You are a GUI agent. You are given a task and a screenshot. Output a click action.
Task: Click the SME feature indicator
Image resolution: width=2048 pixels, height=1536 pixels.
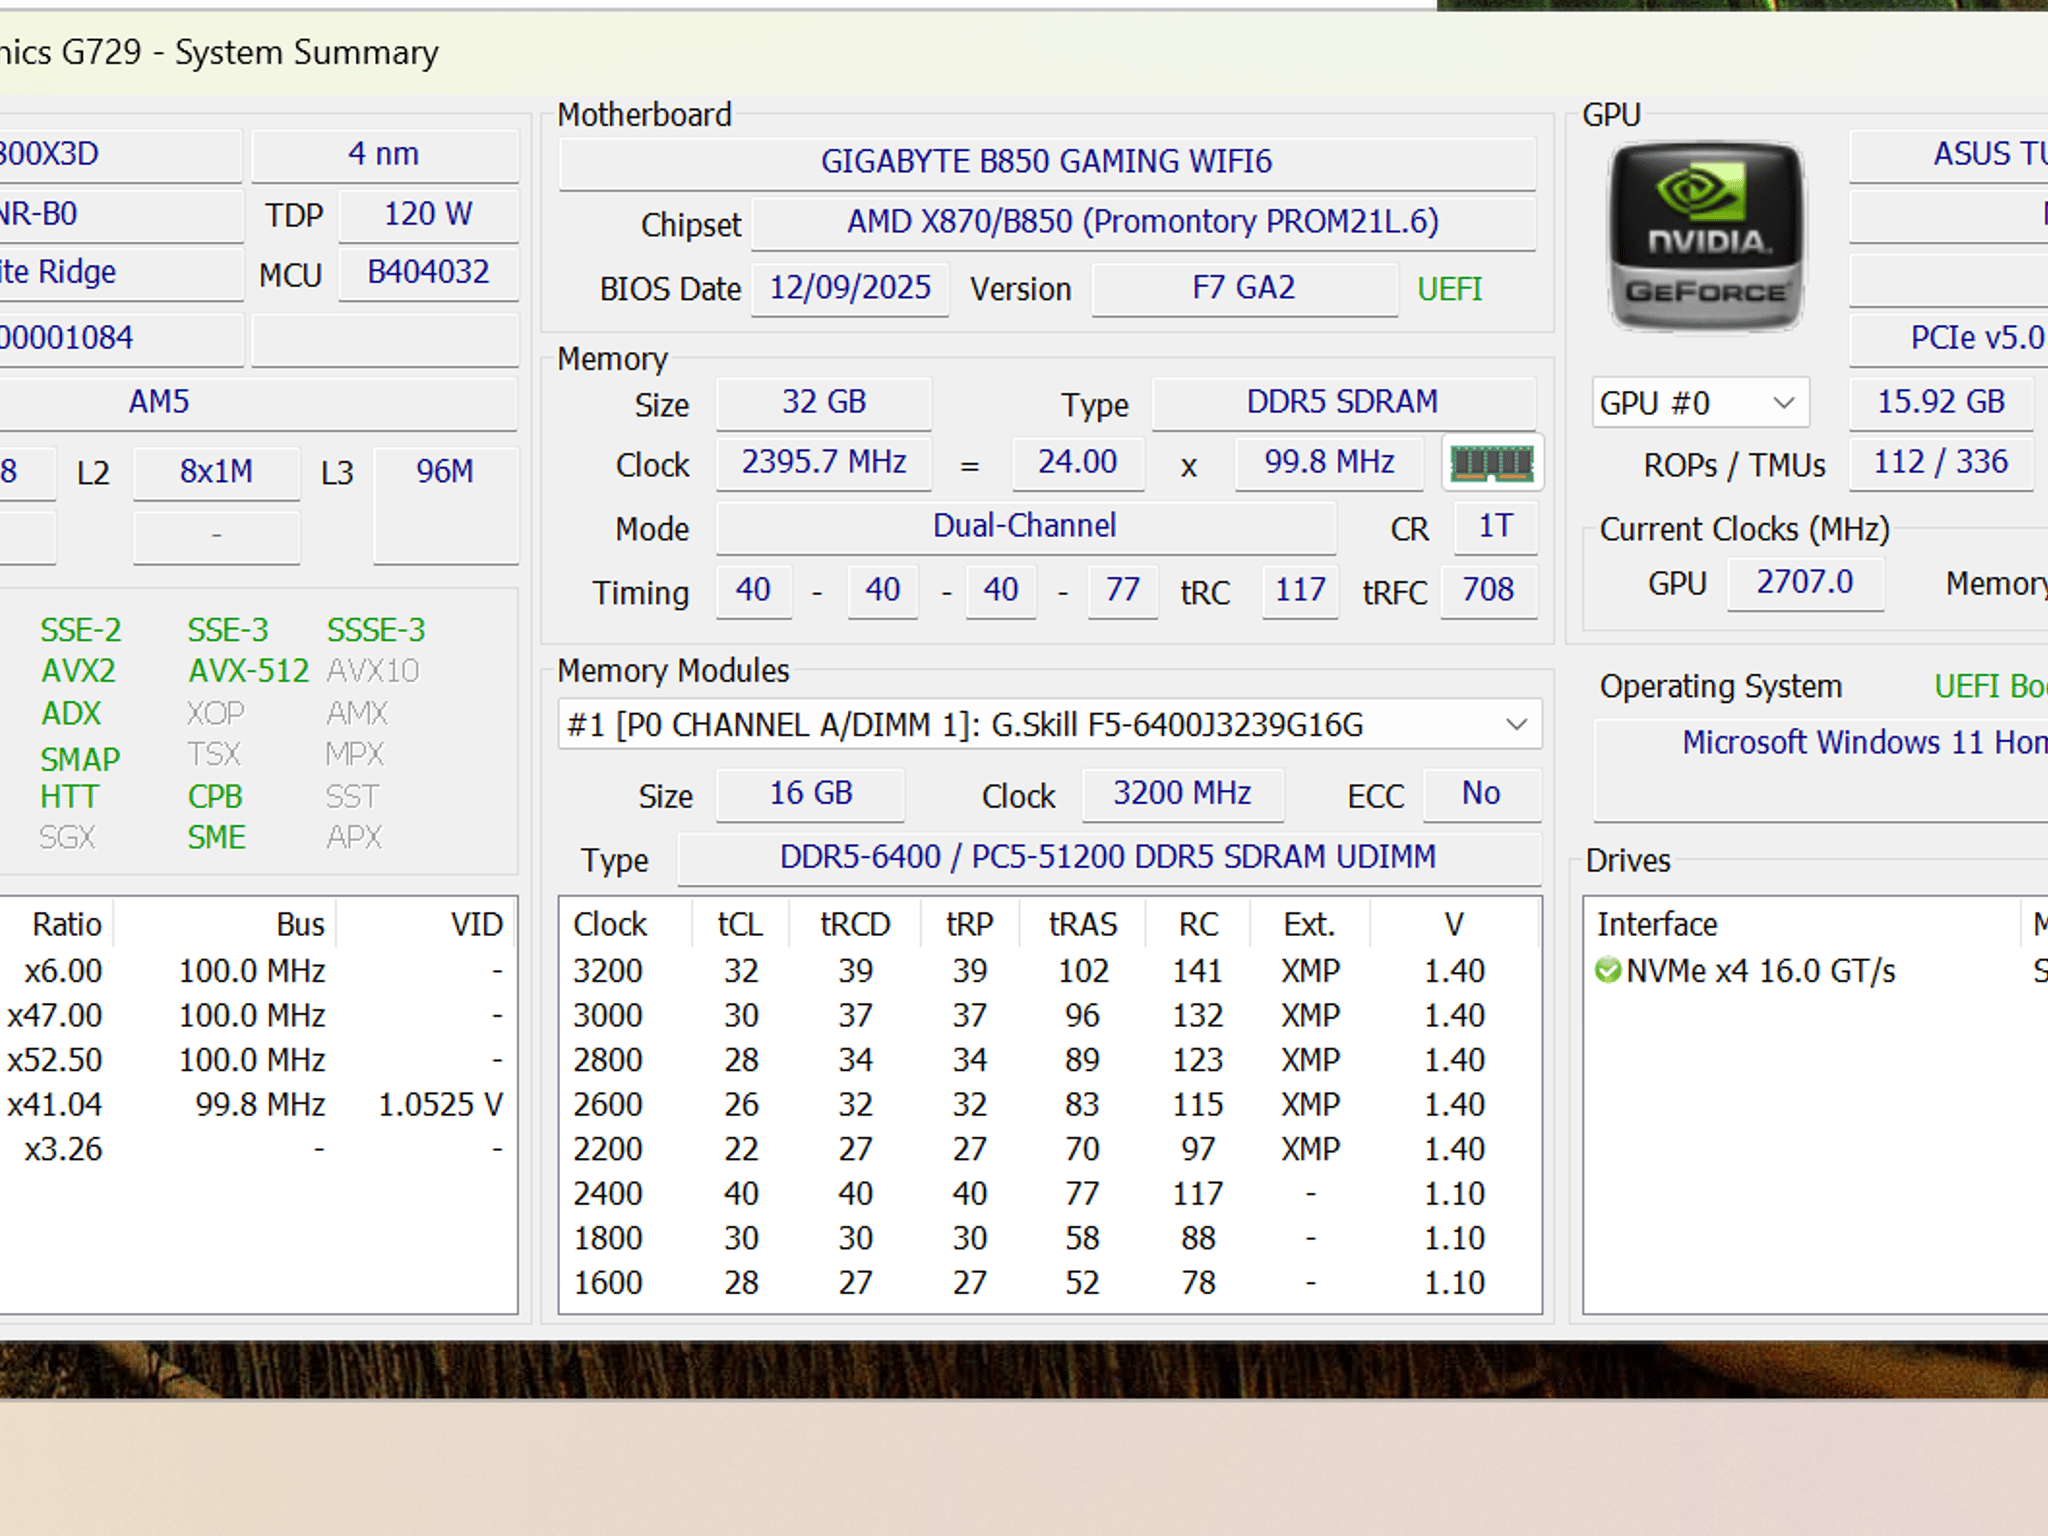pos(216,837)
